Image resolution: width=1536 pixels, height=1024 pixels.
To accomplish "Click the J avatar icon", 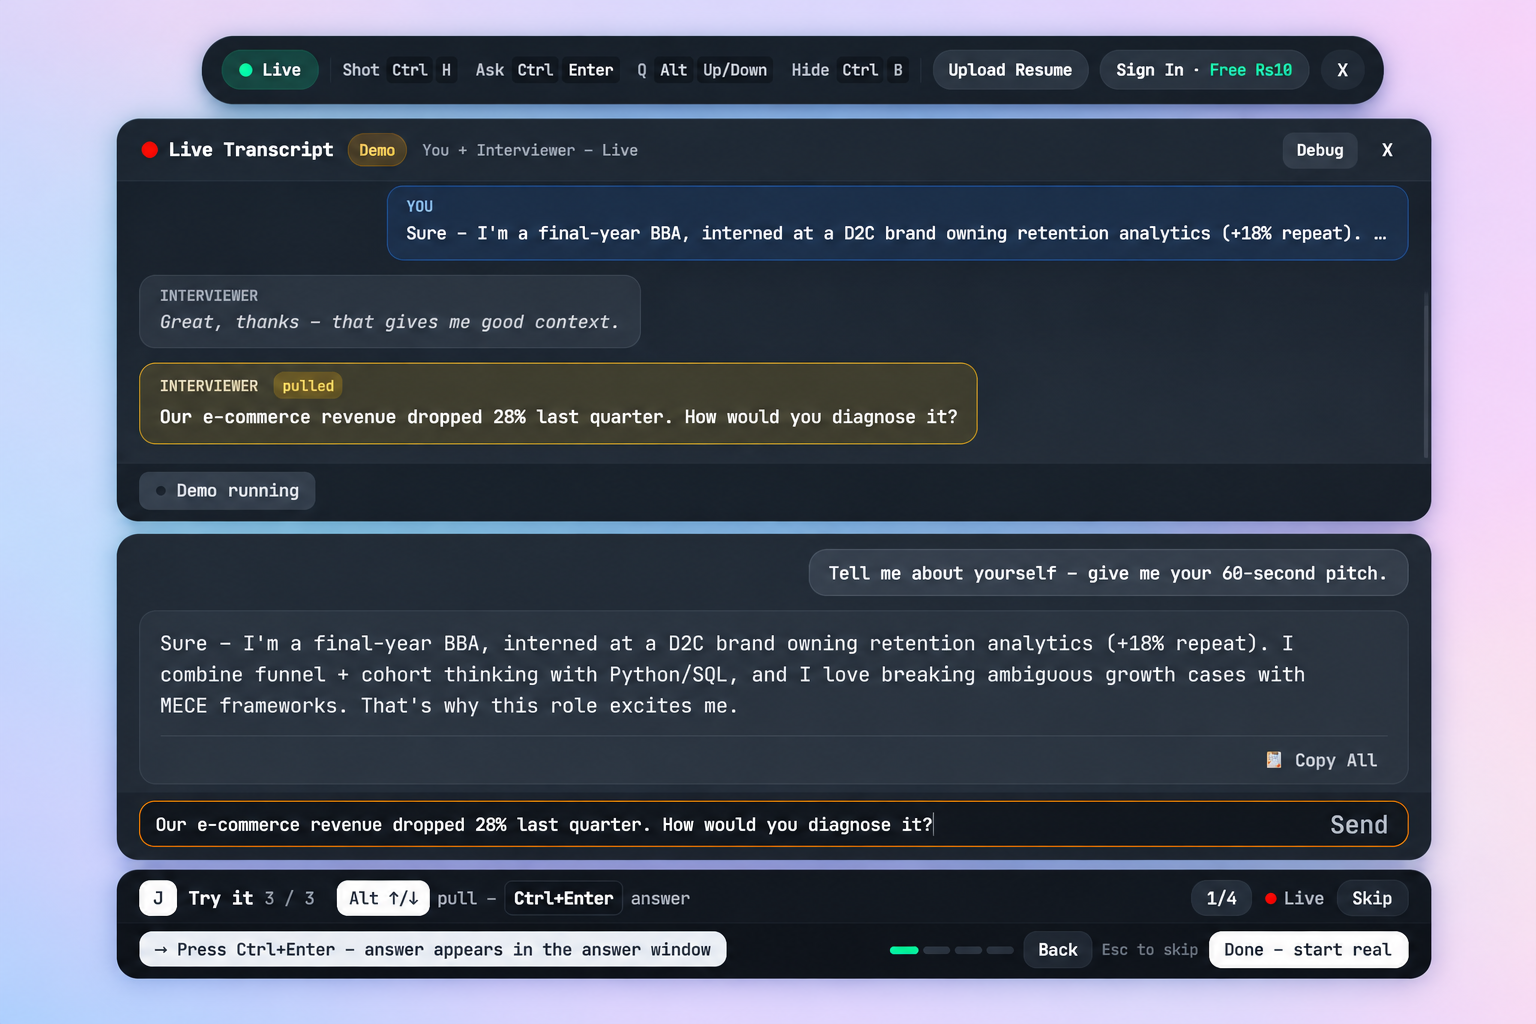I will [158, 898].
